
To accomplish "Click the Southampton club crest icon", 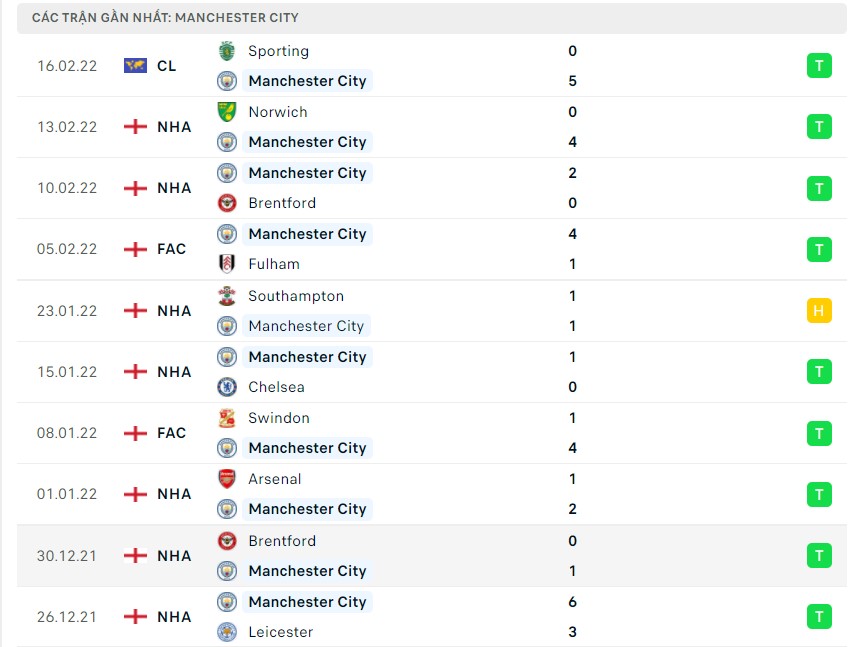I will pos(227,296).
